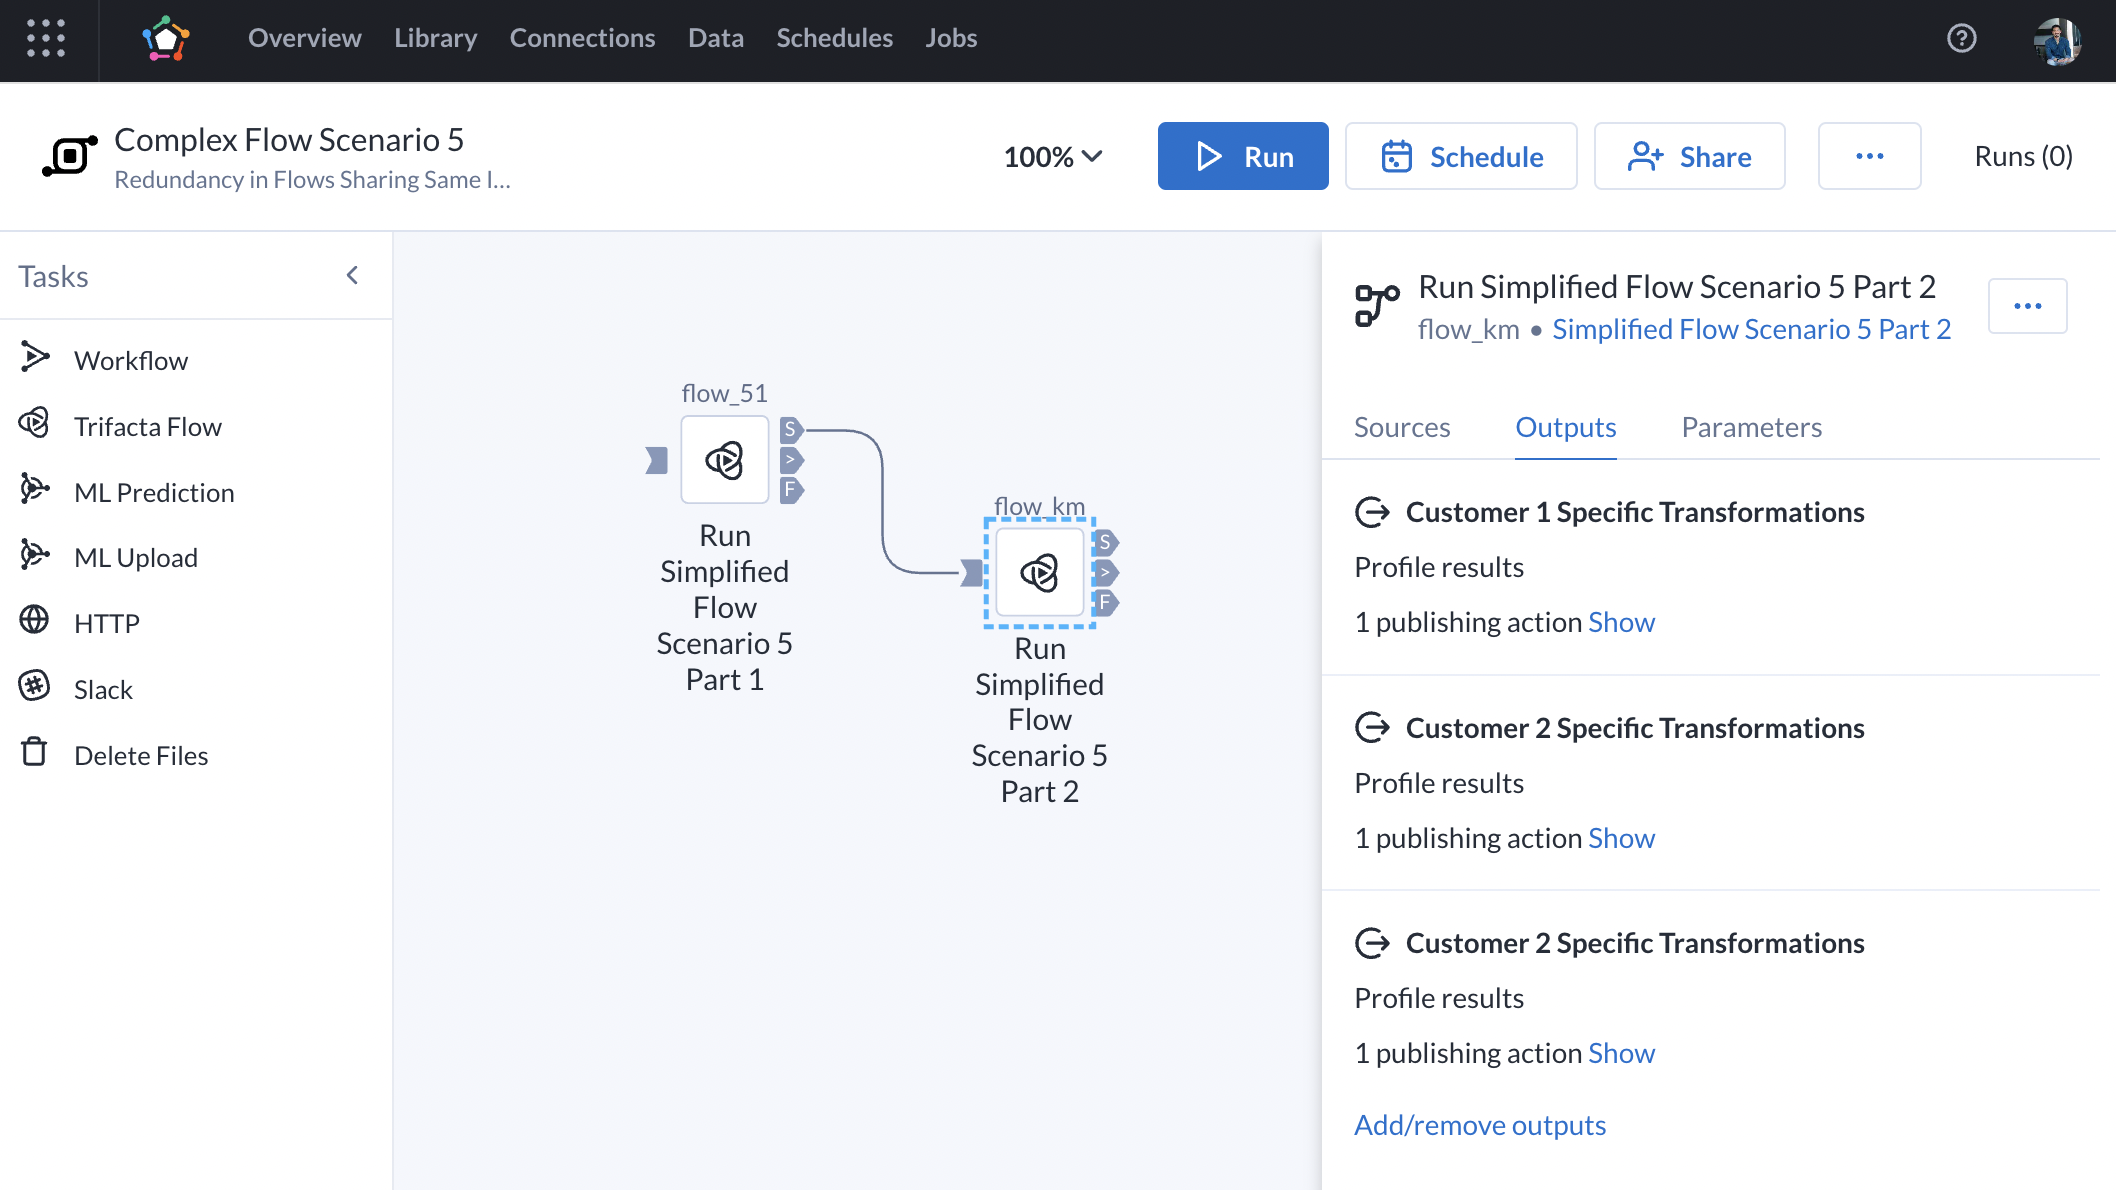
Task: Collapse the Tasks panel
Action: 352,274
